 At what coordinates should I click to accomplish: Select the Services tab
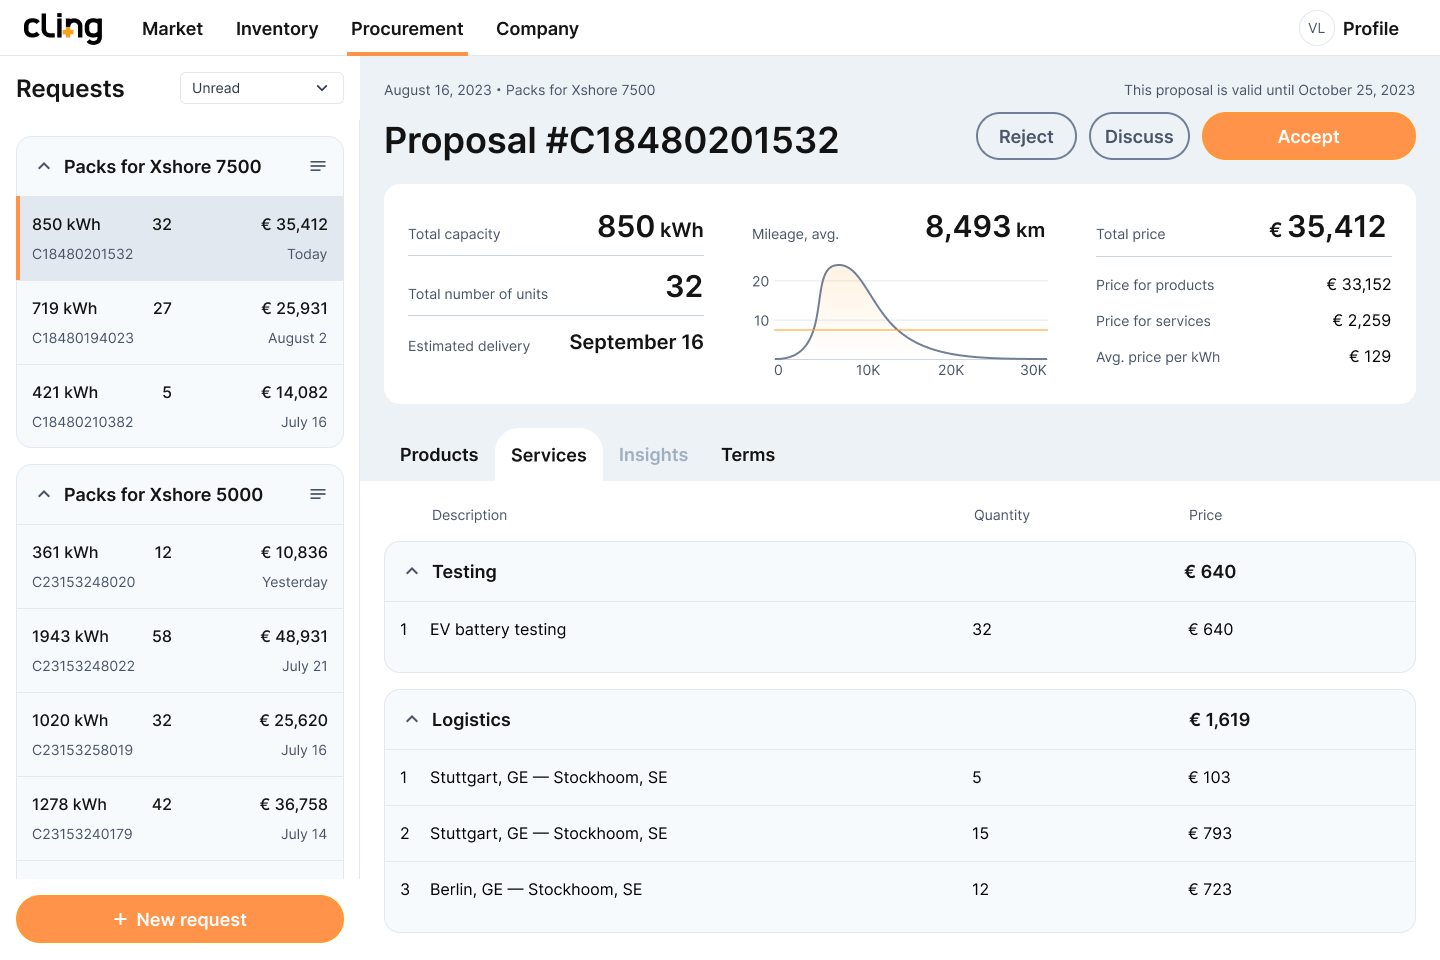[x=549, y=455]
